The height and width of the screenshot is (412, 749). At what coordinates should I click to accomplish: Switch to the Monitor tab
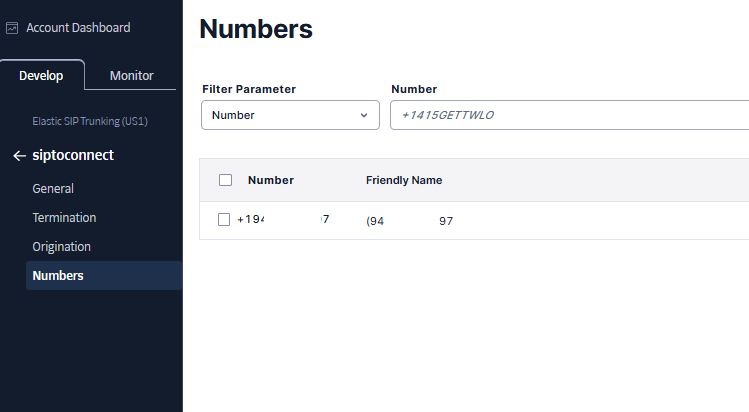point(131,75)
